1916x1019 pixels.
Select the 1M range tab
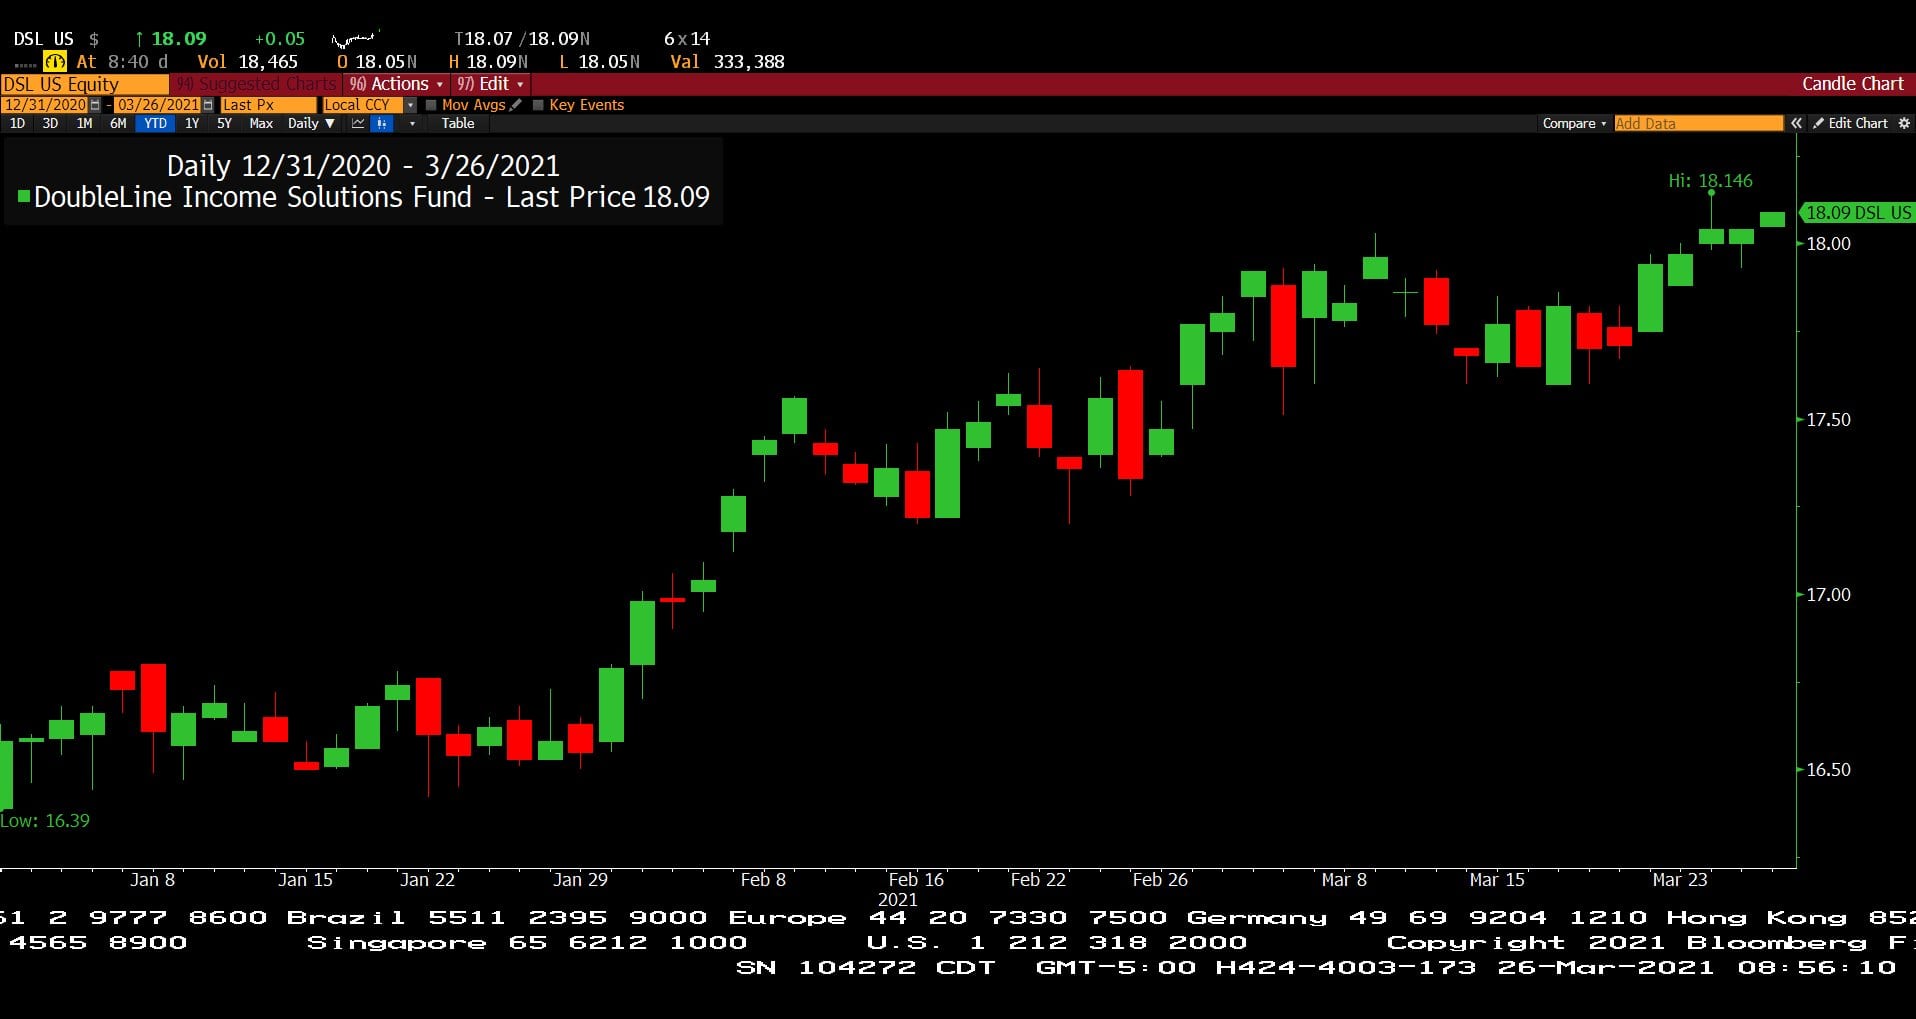click(x=84, y=124)
